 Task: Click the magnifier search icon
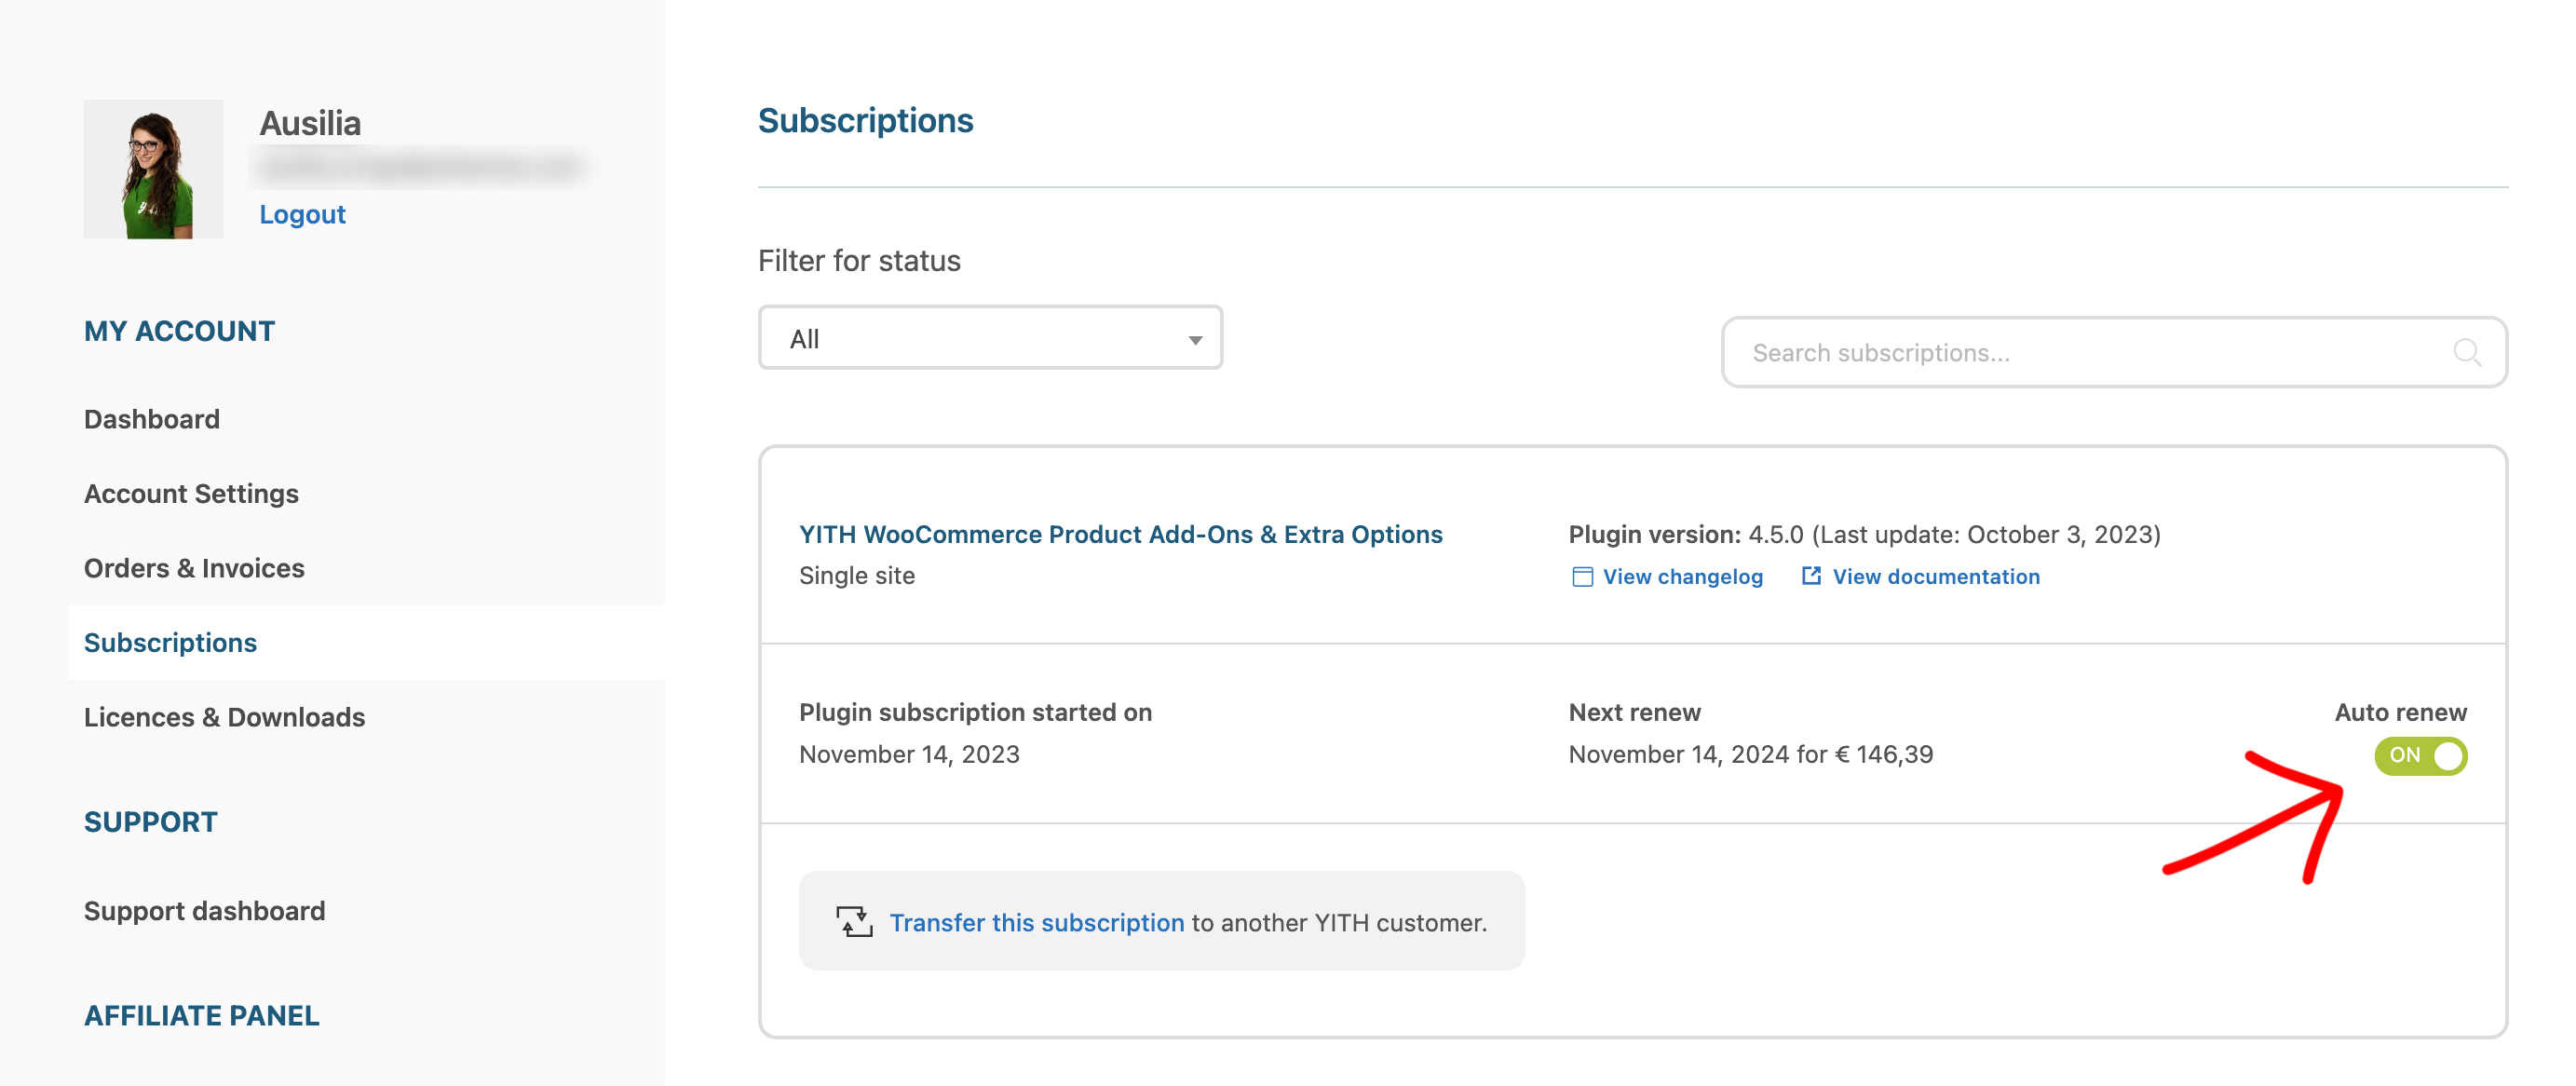[x=2467, y=353]
